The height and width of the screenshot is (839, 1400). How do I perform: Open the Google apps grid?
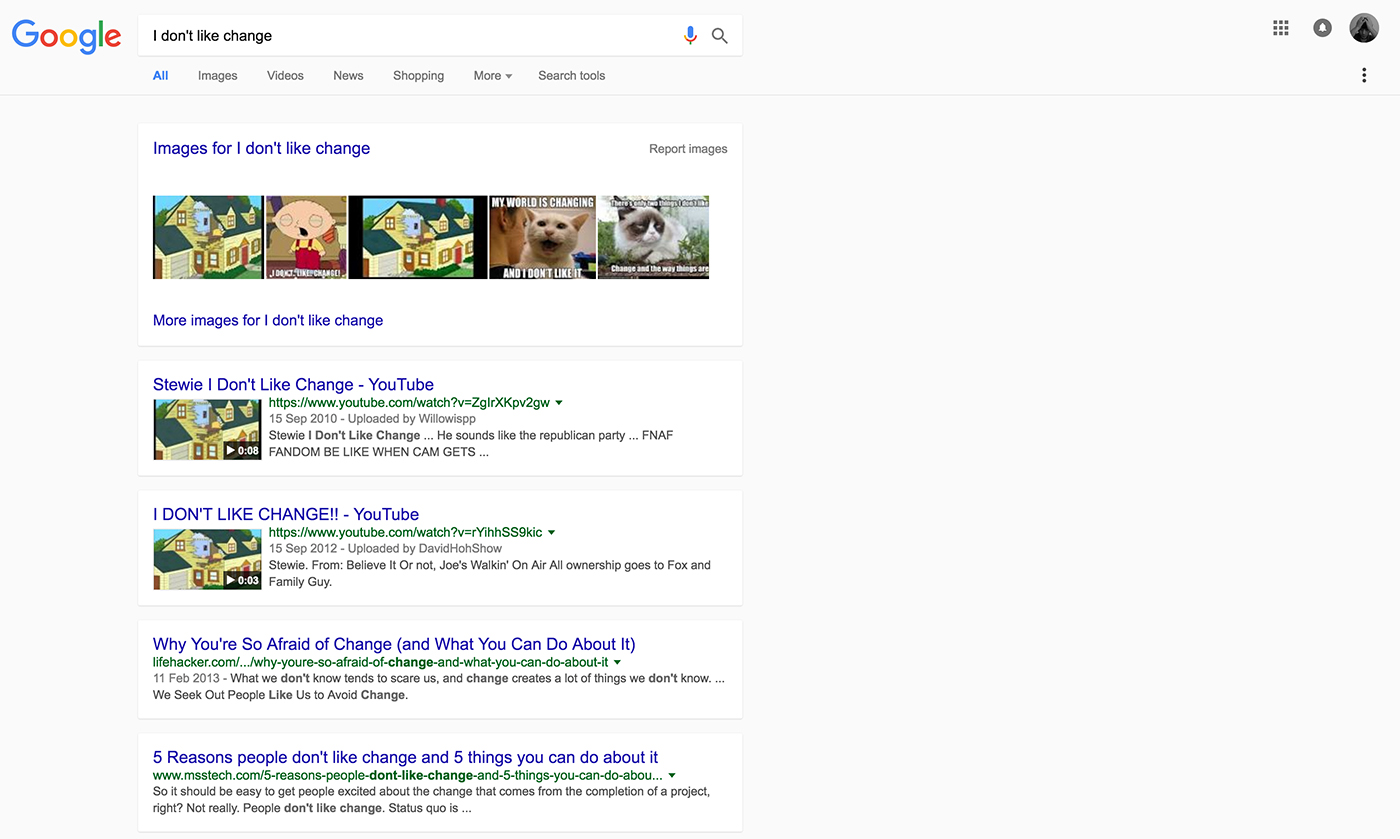coord(1280,27)
